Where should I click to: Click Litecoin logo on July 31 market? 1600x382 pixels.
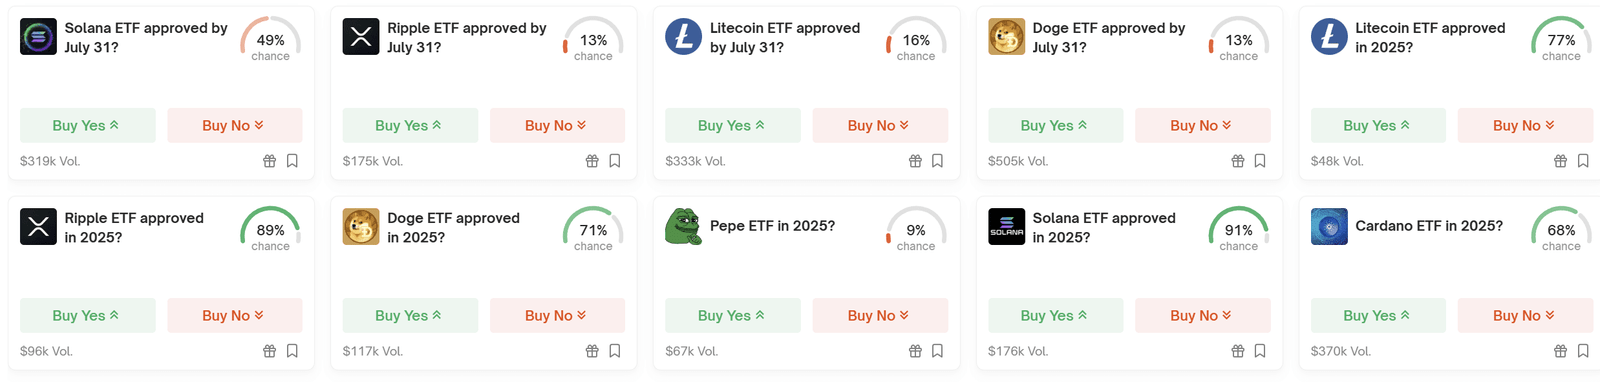click(684, 37)
